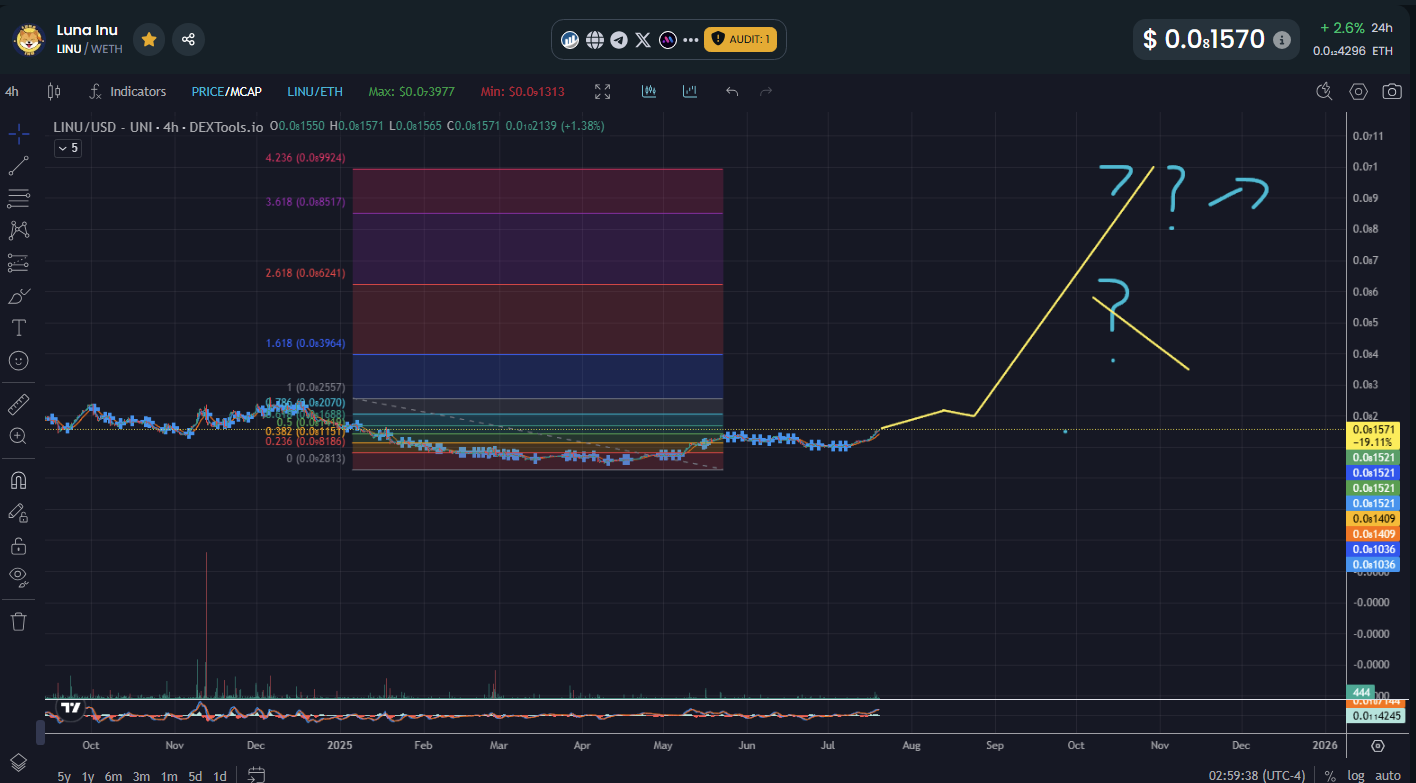Viewport: 1416px width, 783px height.
Task: Show price info circle icon
Action: click(x=1282, y=40)
